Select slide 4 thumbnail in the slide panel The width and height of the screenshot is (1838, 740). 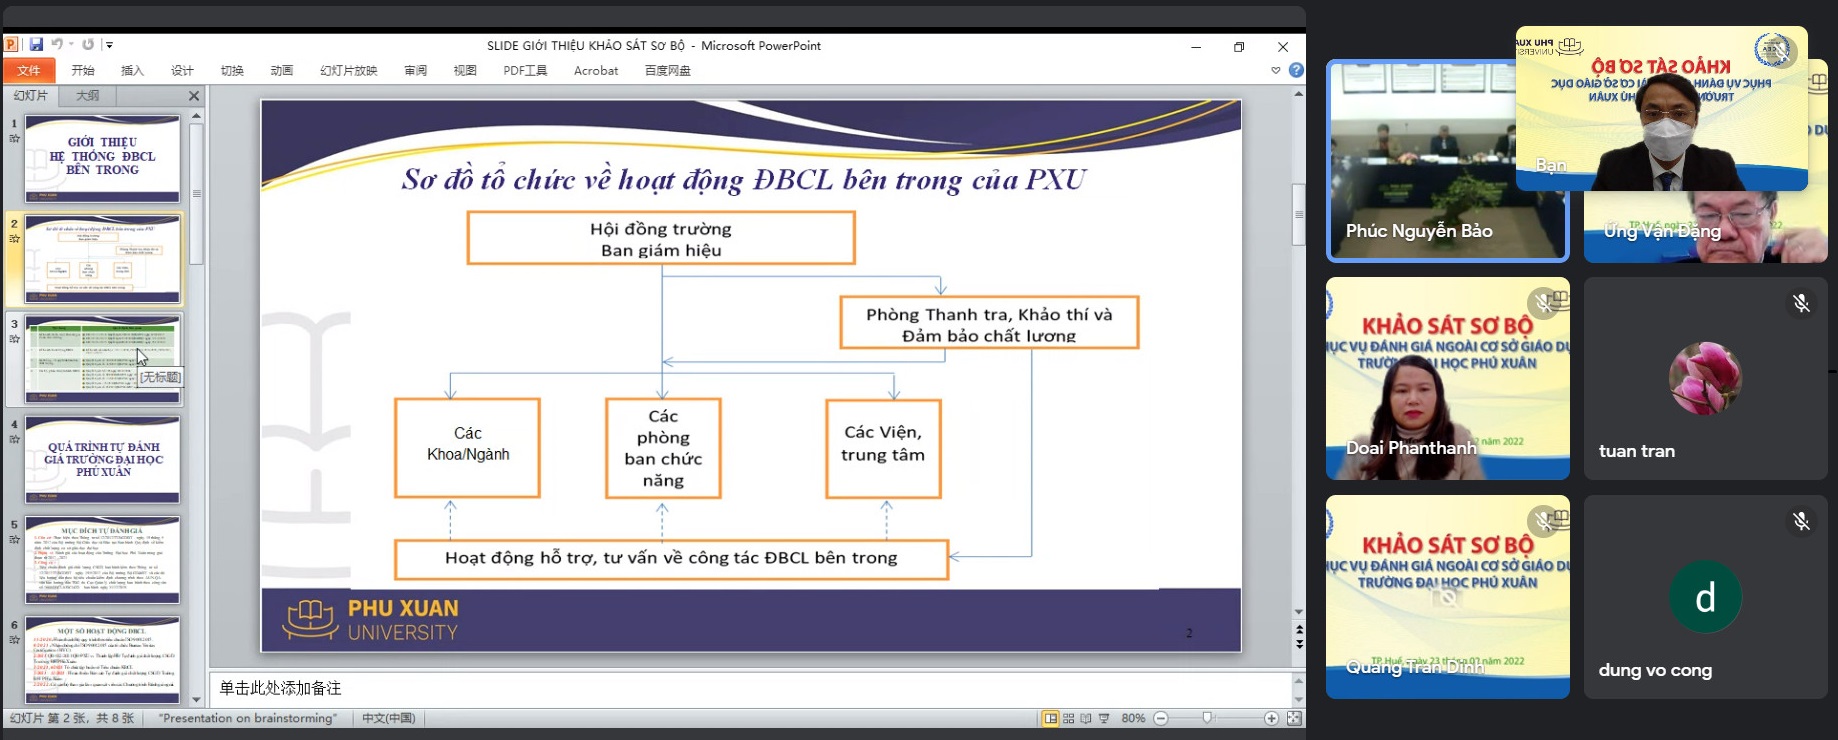tap(102, 459)
